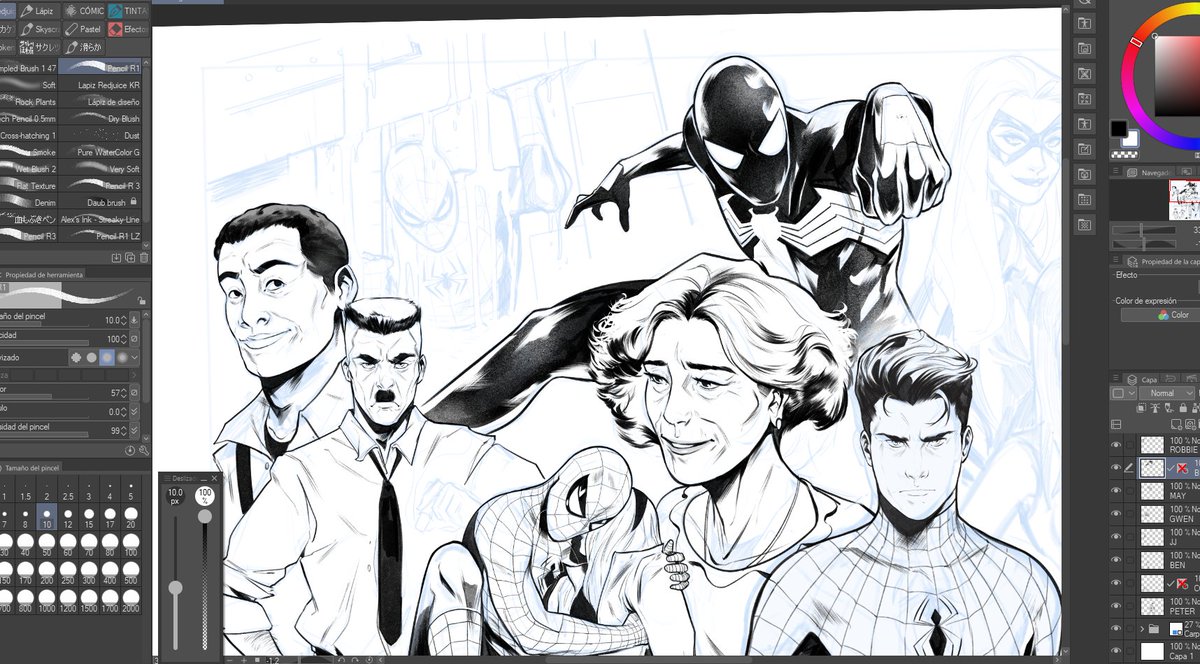Pick the Very Soft brush
This screenshot has width=1200, height=664.
[101, 169]
